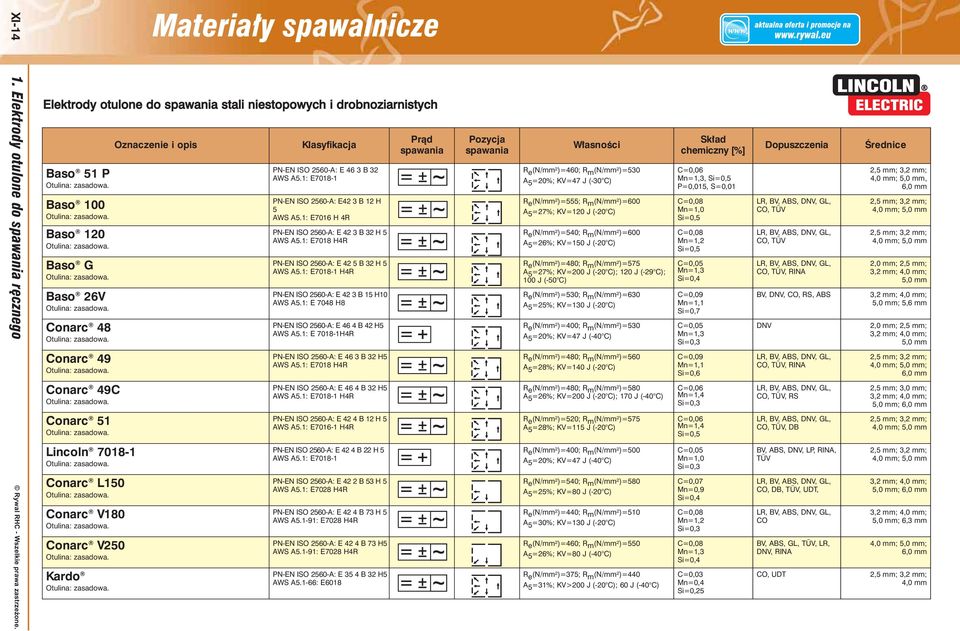The image size is (960, 631).
Task: Click the welding position diagram for Conarc 49C
Action: (x=487, y=398)
